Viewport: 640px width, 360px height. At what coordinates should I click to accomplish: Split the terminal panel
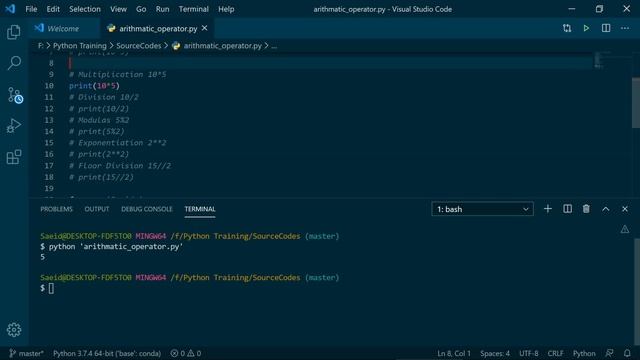click(567, 209)
